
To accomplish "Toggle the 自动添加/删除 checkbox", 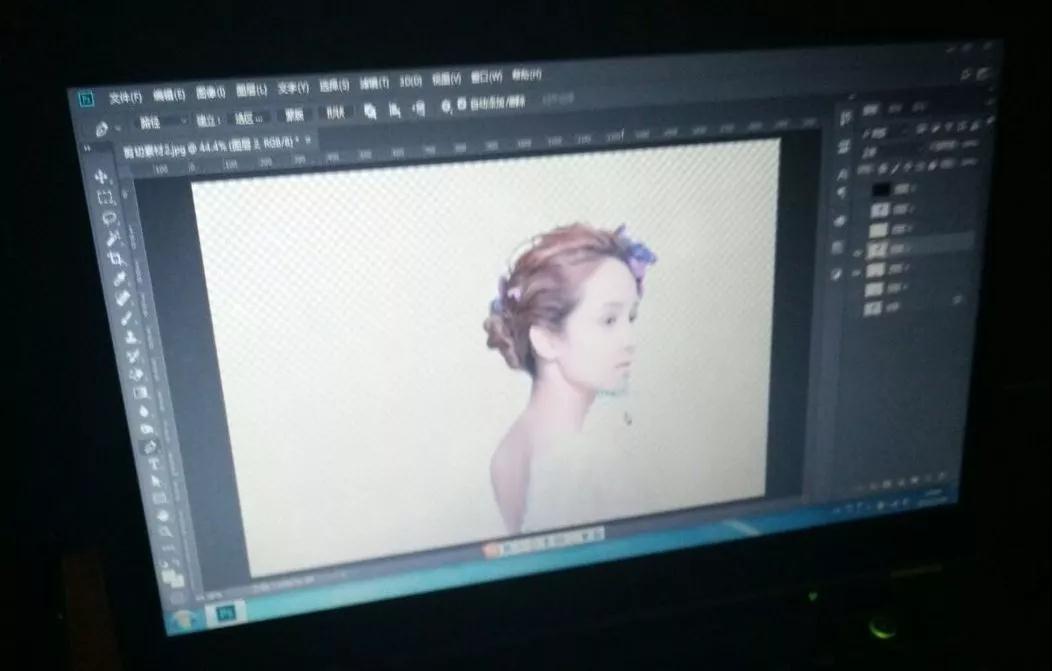I will tap(462, 104).
